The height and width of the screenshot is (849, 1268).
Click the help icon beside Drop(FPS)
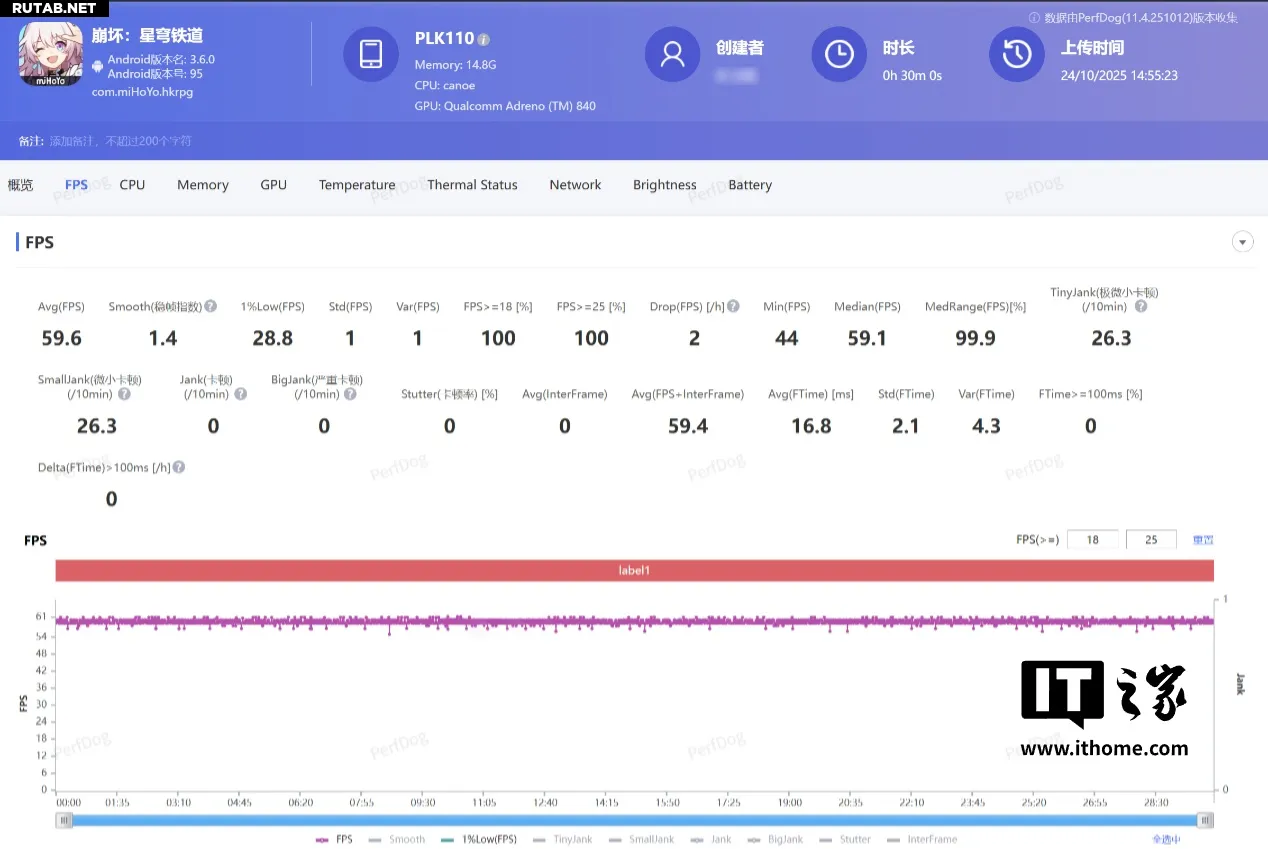pyautogui.click(x=734, y=307)
